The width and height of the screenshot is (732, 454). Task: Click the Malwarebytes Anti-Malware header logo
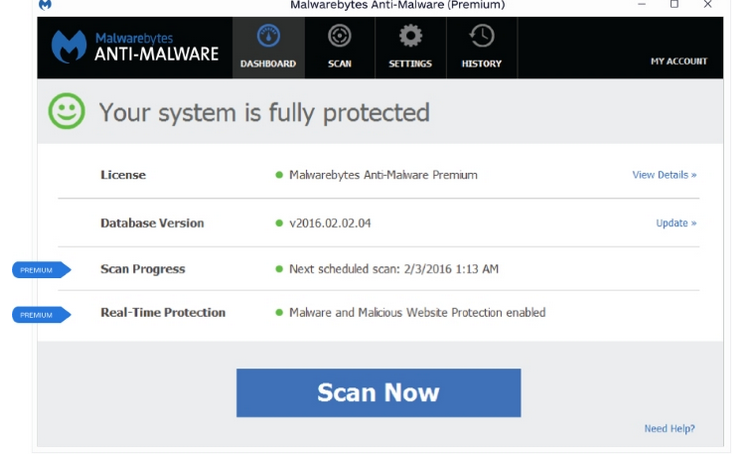[135, 47]
